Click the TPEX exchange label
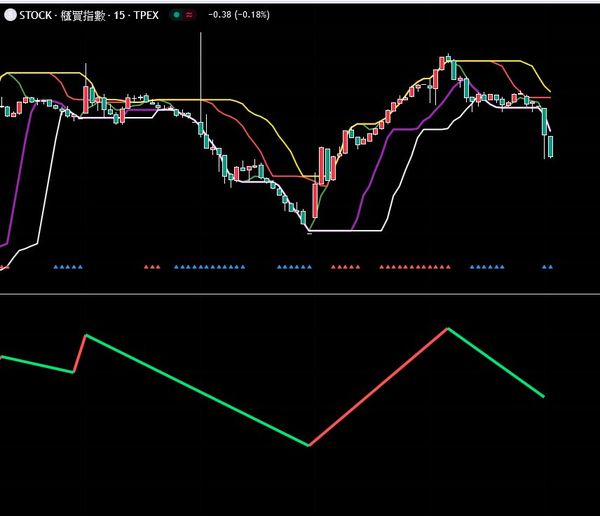This screenshot has height=516, width=600. pos(146,15)
